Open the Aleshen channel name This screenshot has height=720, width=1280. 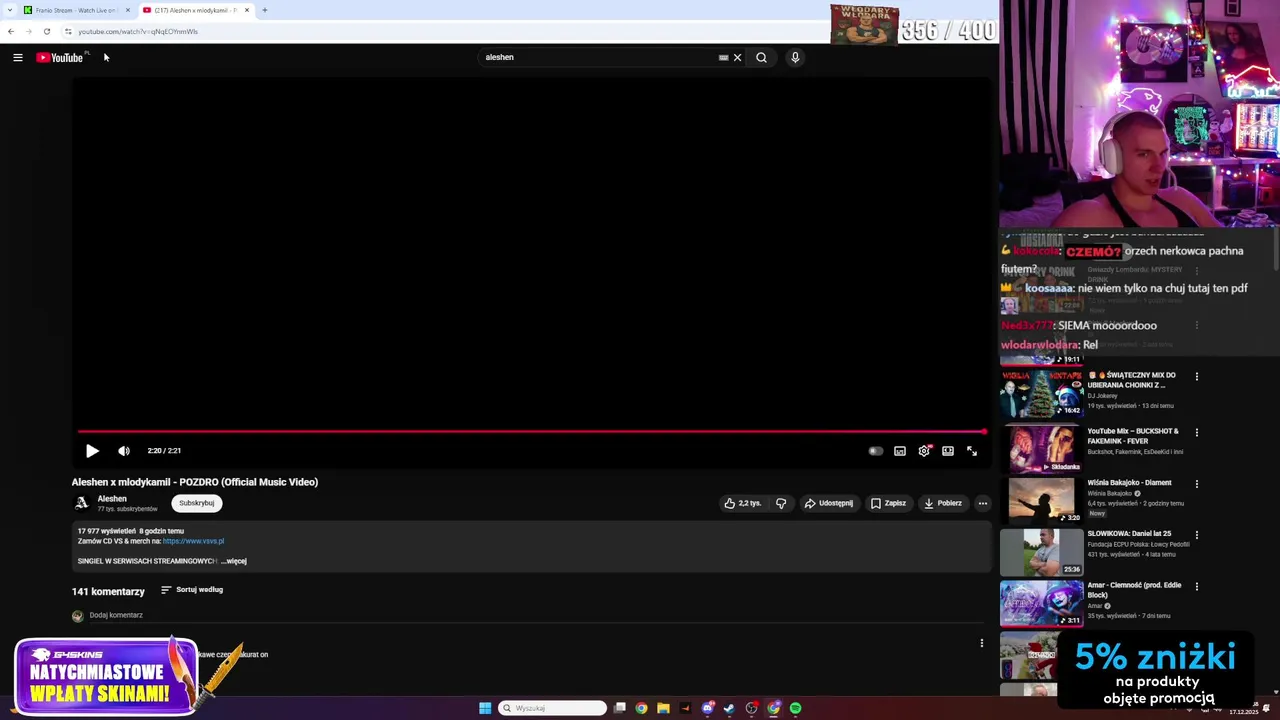point(112,499)
